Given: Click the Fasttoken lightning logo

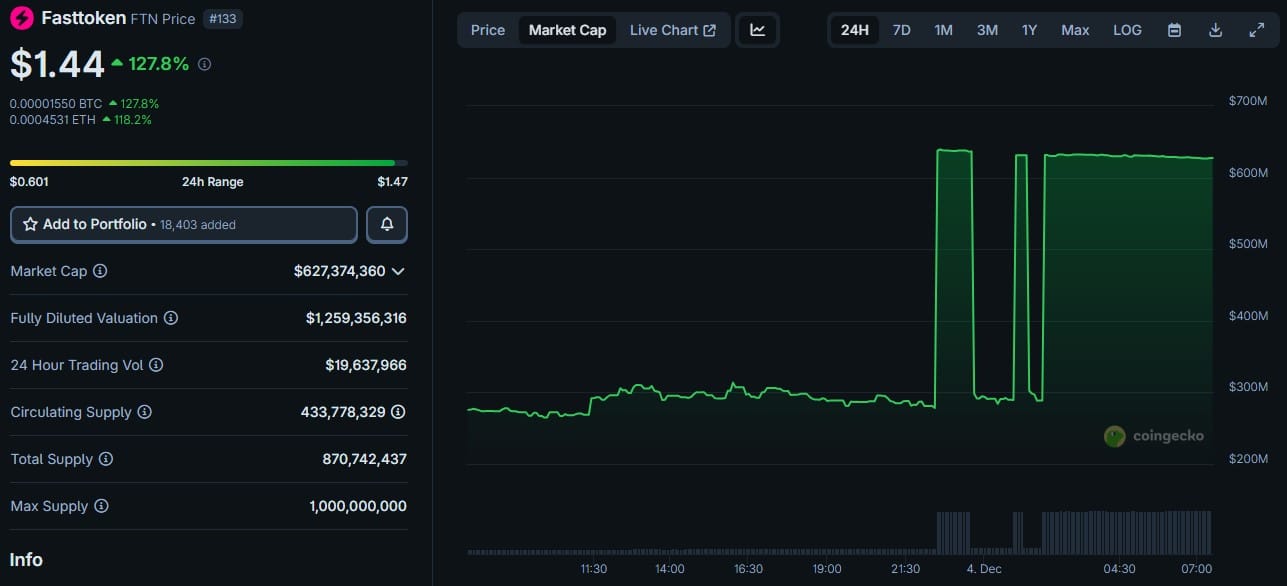Looking at the screenshot, I should pyautogui.click(x=20, y=17).
